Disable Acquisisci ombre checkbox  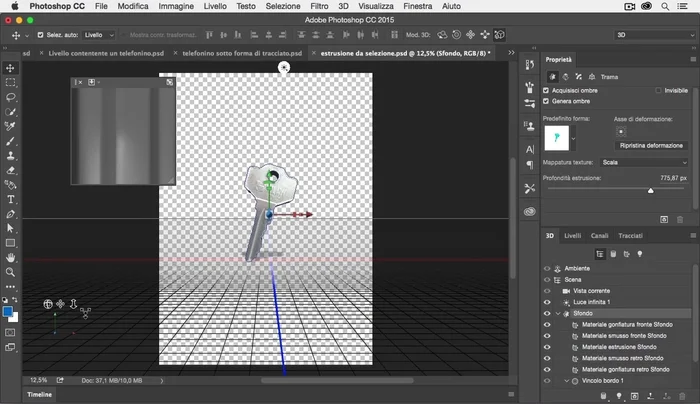tap(546, 90)
